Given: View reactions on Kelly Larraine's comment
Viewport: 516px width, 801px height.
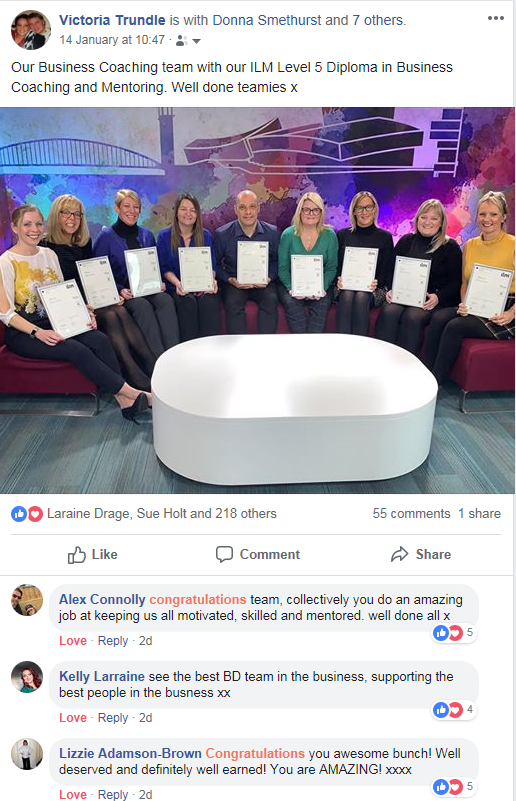Looking at the screenshot, I should tap(454, 710).
